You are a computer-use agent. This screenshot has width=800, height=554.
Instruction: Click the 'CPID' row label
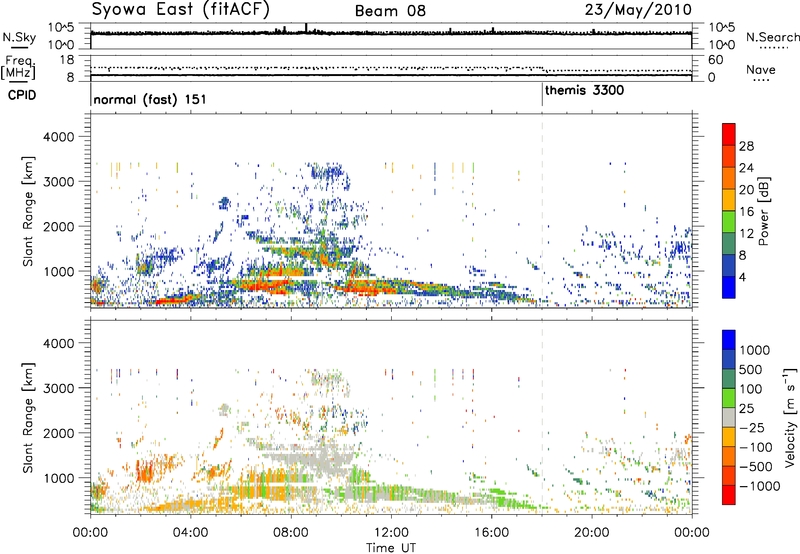point(22,95)
